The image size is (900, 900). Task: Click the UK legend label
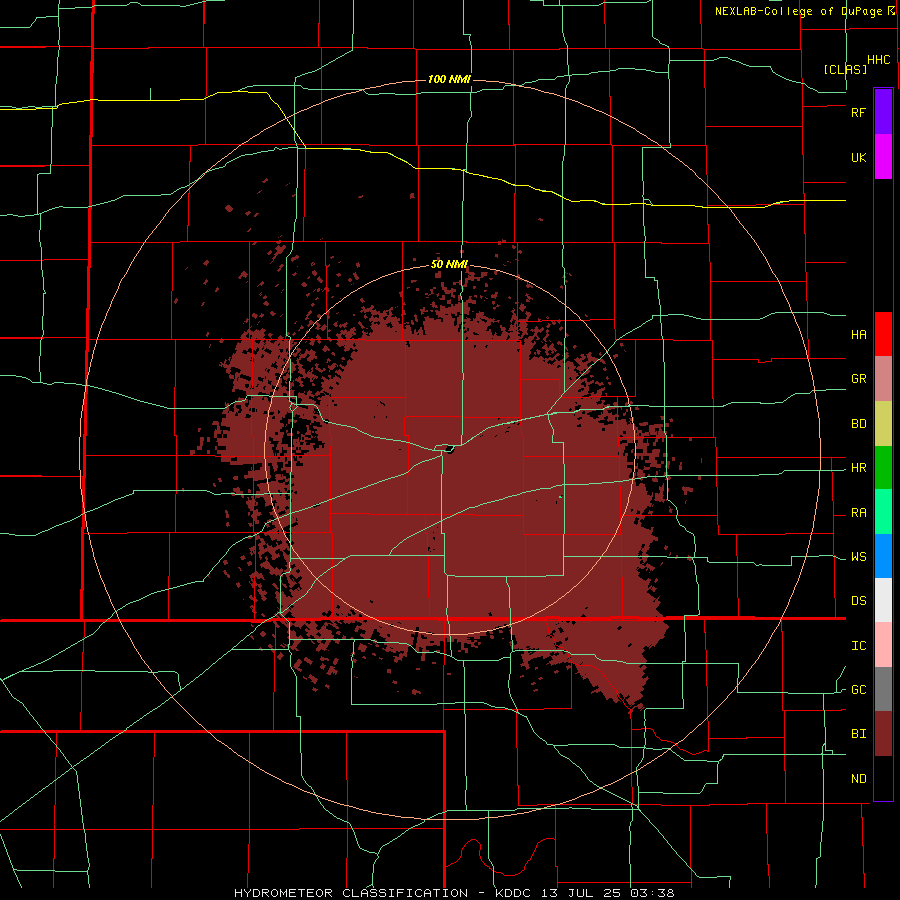[x=859, y=157]
